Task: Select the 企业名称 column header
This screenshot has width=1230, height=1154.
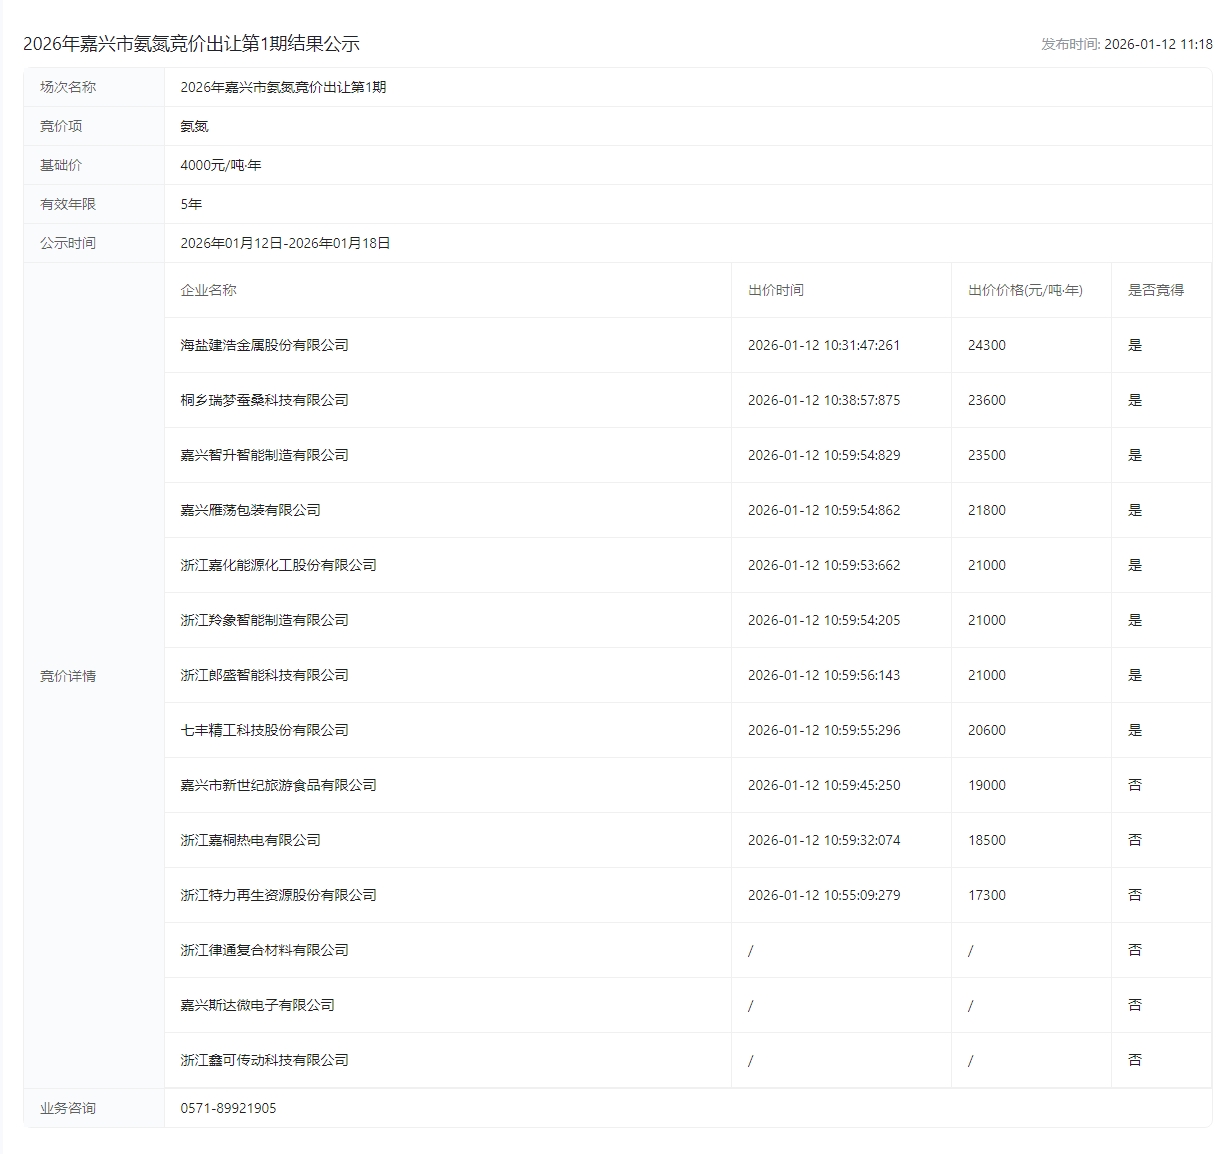Action: pos(208,290)
